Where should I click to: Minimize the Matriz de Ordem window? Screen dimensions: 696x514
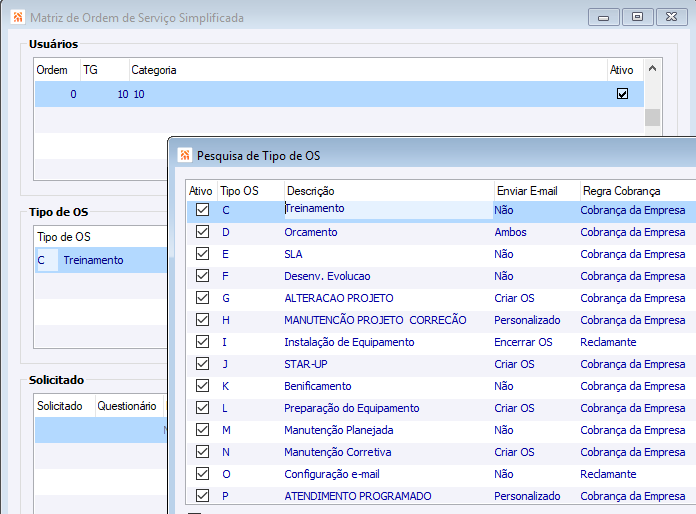603,17
